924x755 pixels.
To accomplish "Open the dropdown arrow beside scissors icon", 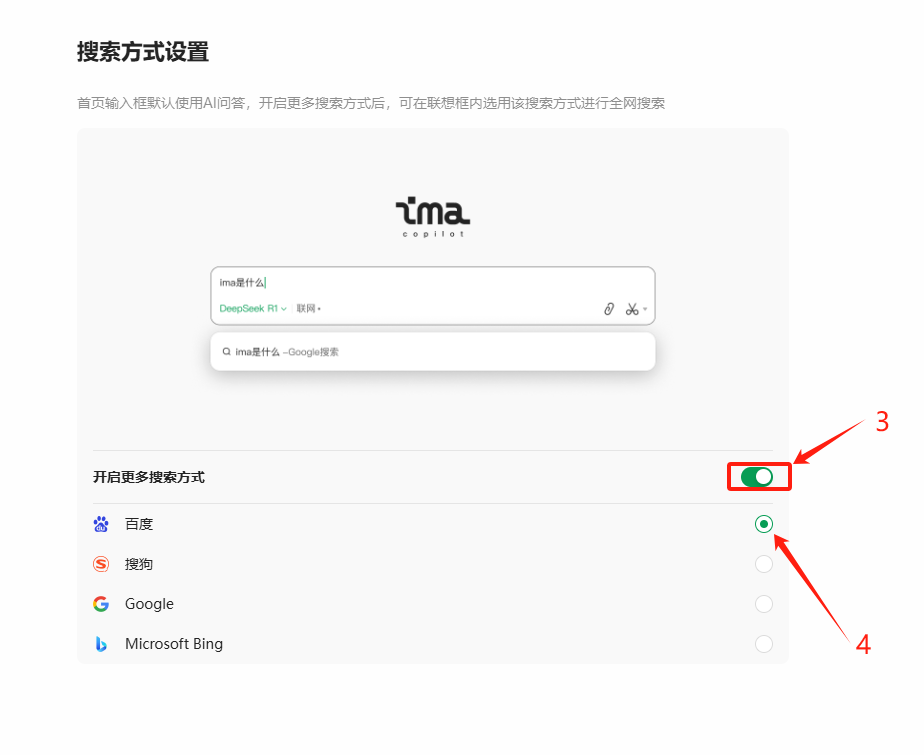I will pyautogui.click(x=645, y=309).
